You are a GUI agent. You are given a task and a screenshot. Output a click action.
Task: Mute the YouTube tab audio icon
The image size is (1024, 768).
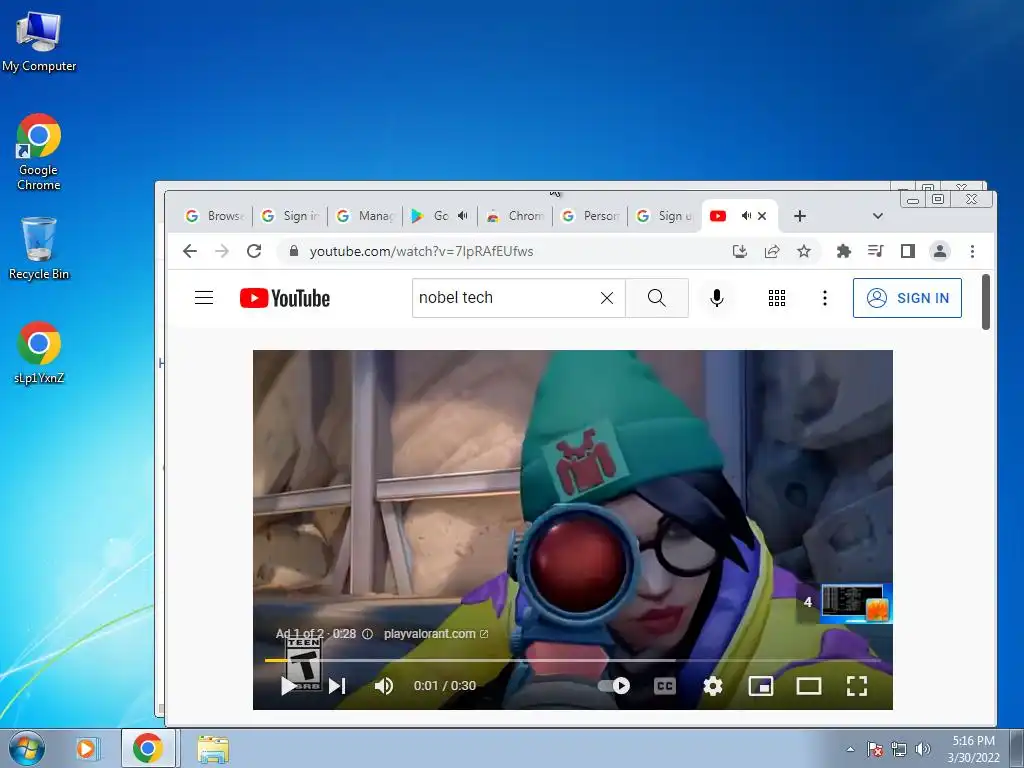pos(746,216)
